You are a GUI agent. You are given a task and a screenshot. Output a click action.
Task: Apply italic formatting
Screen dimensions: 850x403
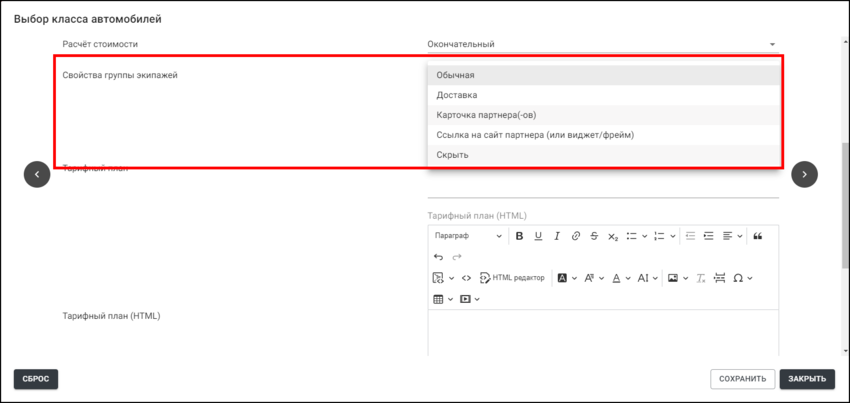(557, 236)
